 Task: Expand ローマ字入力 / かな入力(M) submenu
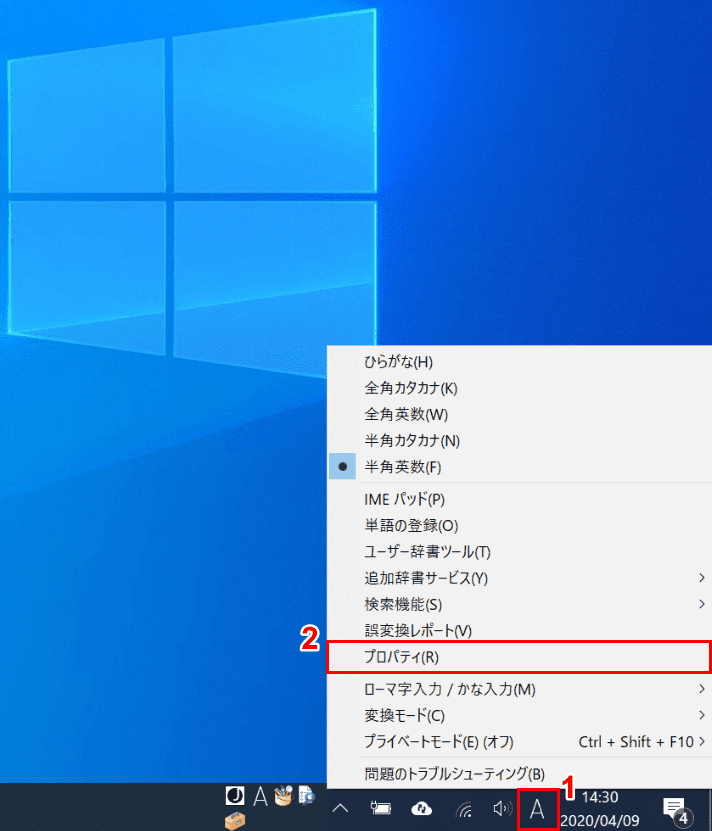(519, 689)
